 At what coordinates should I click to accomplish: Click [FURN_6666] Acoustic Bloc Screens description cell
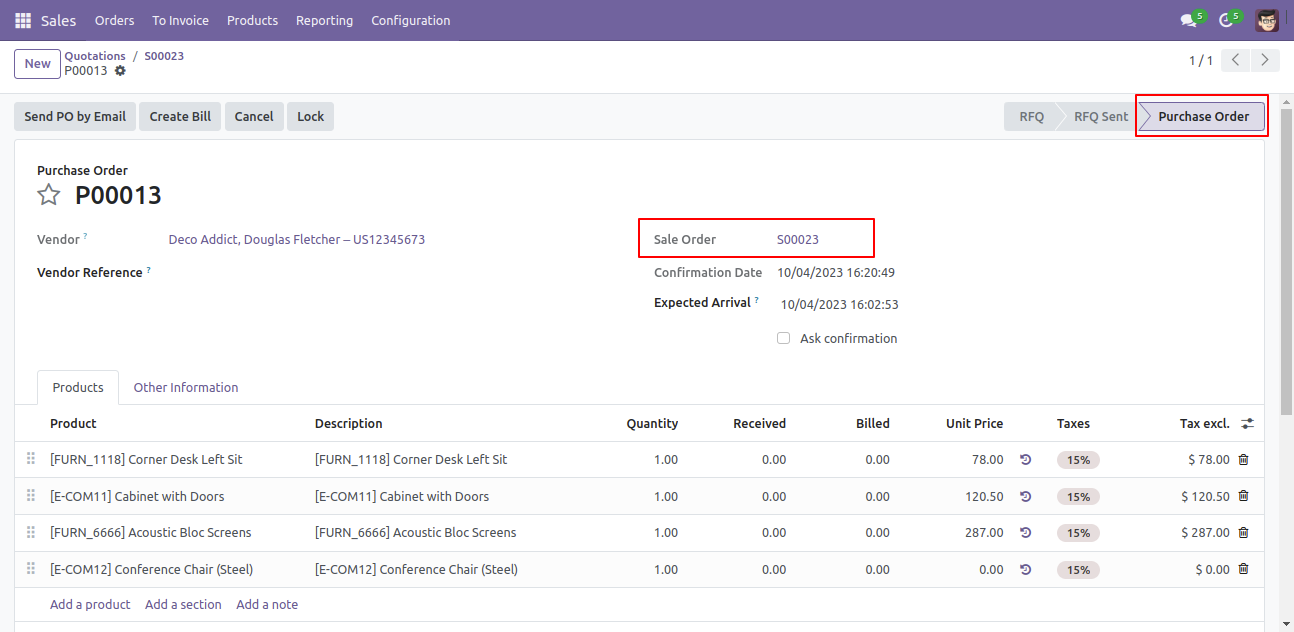pyautogui.click(x=415, y=533)
